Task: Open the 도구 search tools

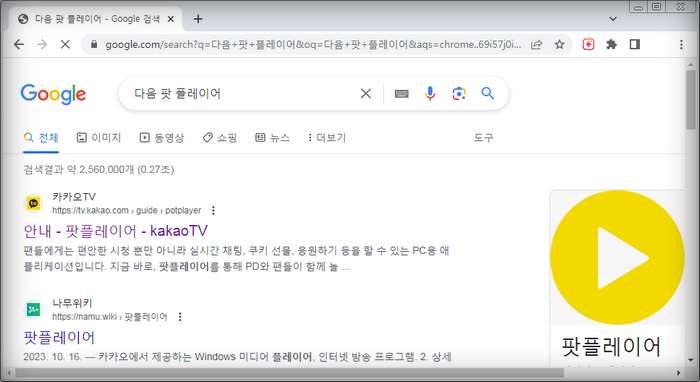Action: click(483, 137)
